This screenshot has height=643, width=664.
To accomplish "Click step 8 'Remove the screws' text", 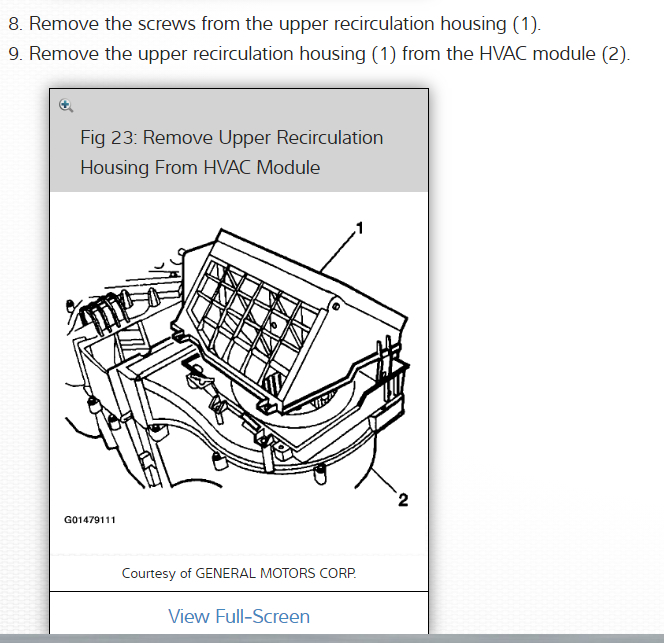I will 274,23.
